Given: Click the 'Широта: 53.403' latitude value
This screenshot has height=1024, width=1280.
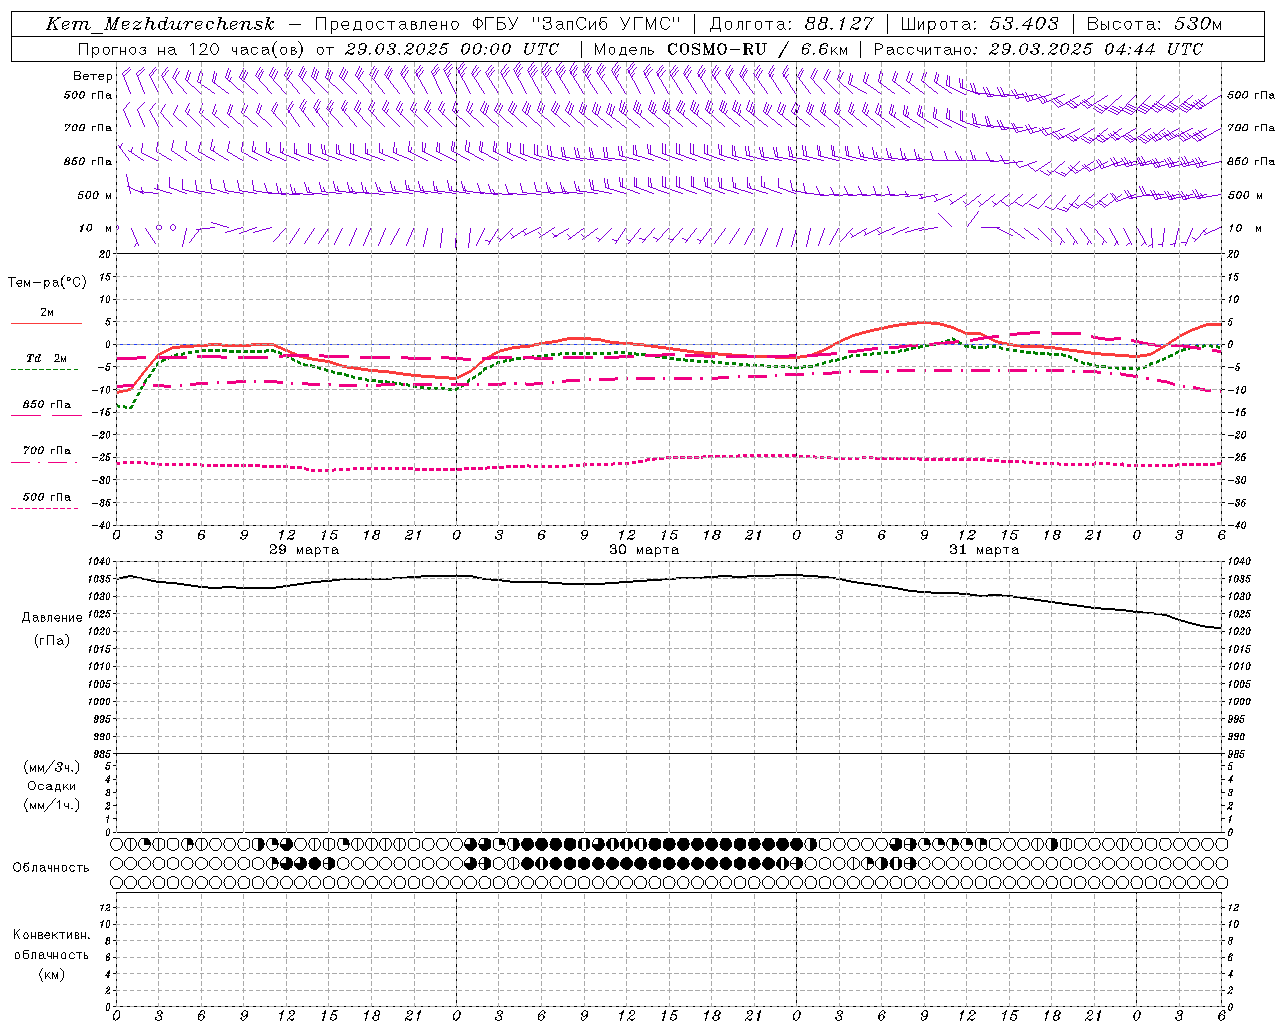Looking at the screenshot, I should [979, 24].
